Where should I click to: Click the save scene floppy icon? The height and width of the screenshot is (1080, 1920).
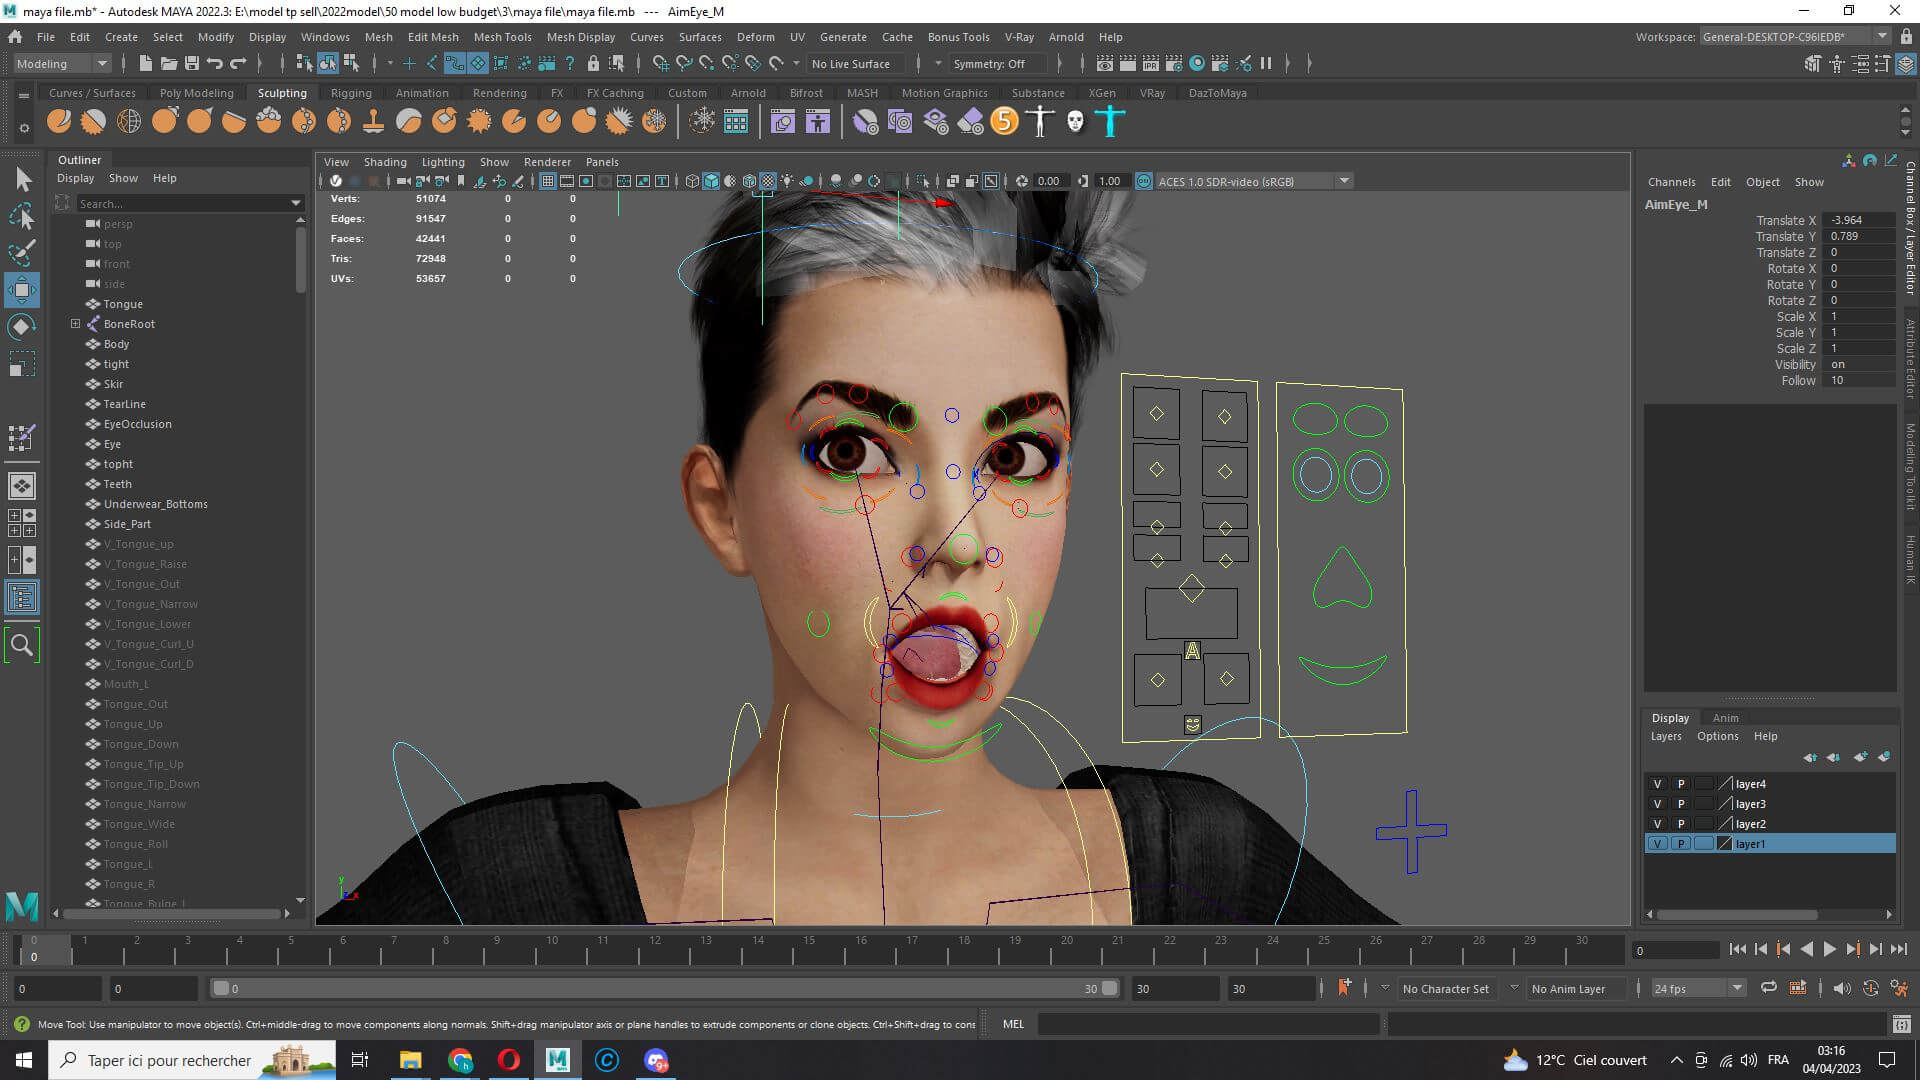click(192, 63)
